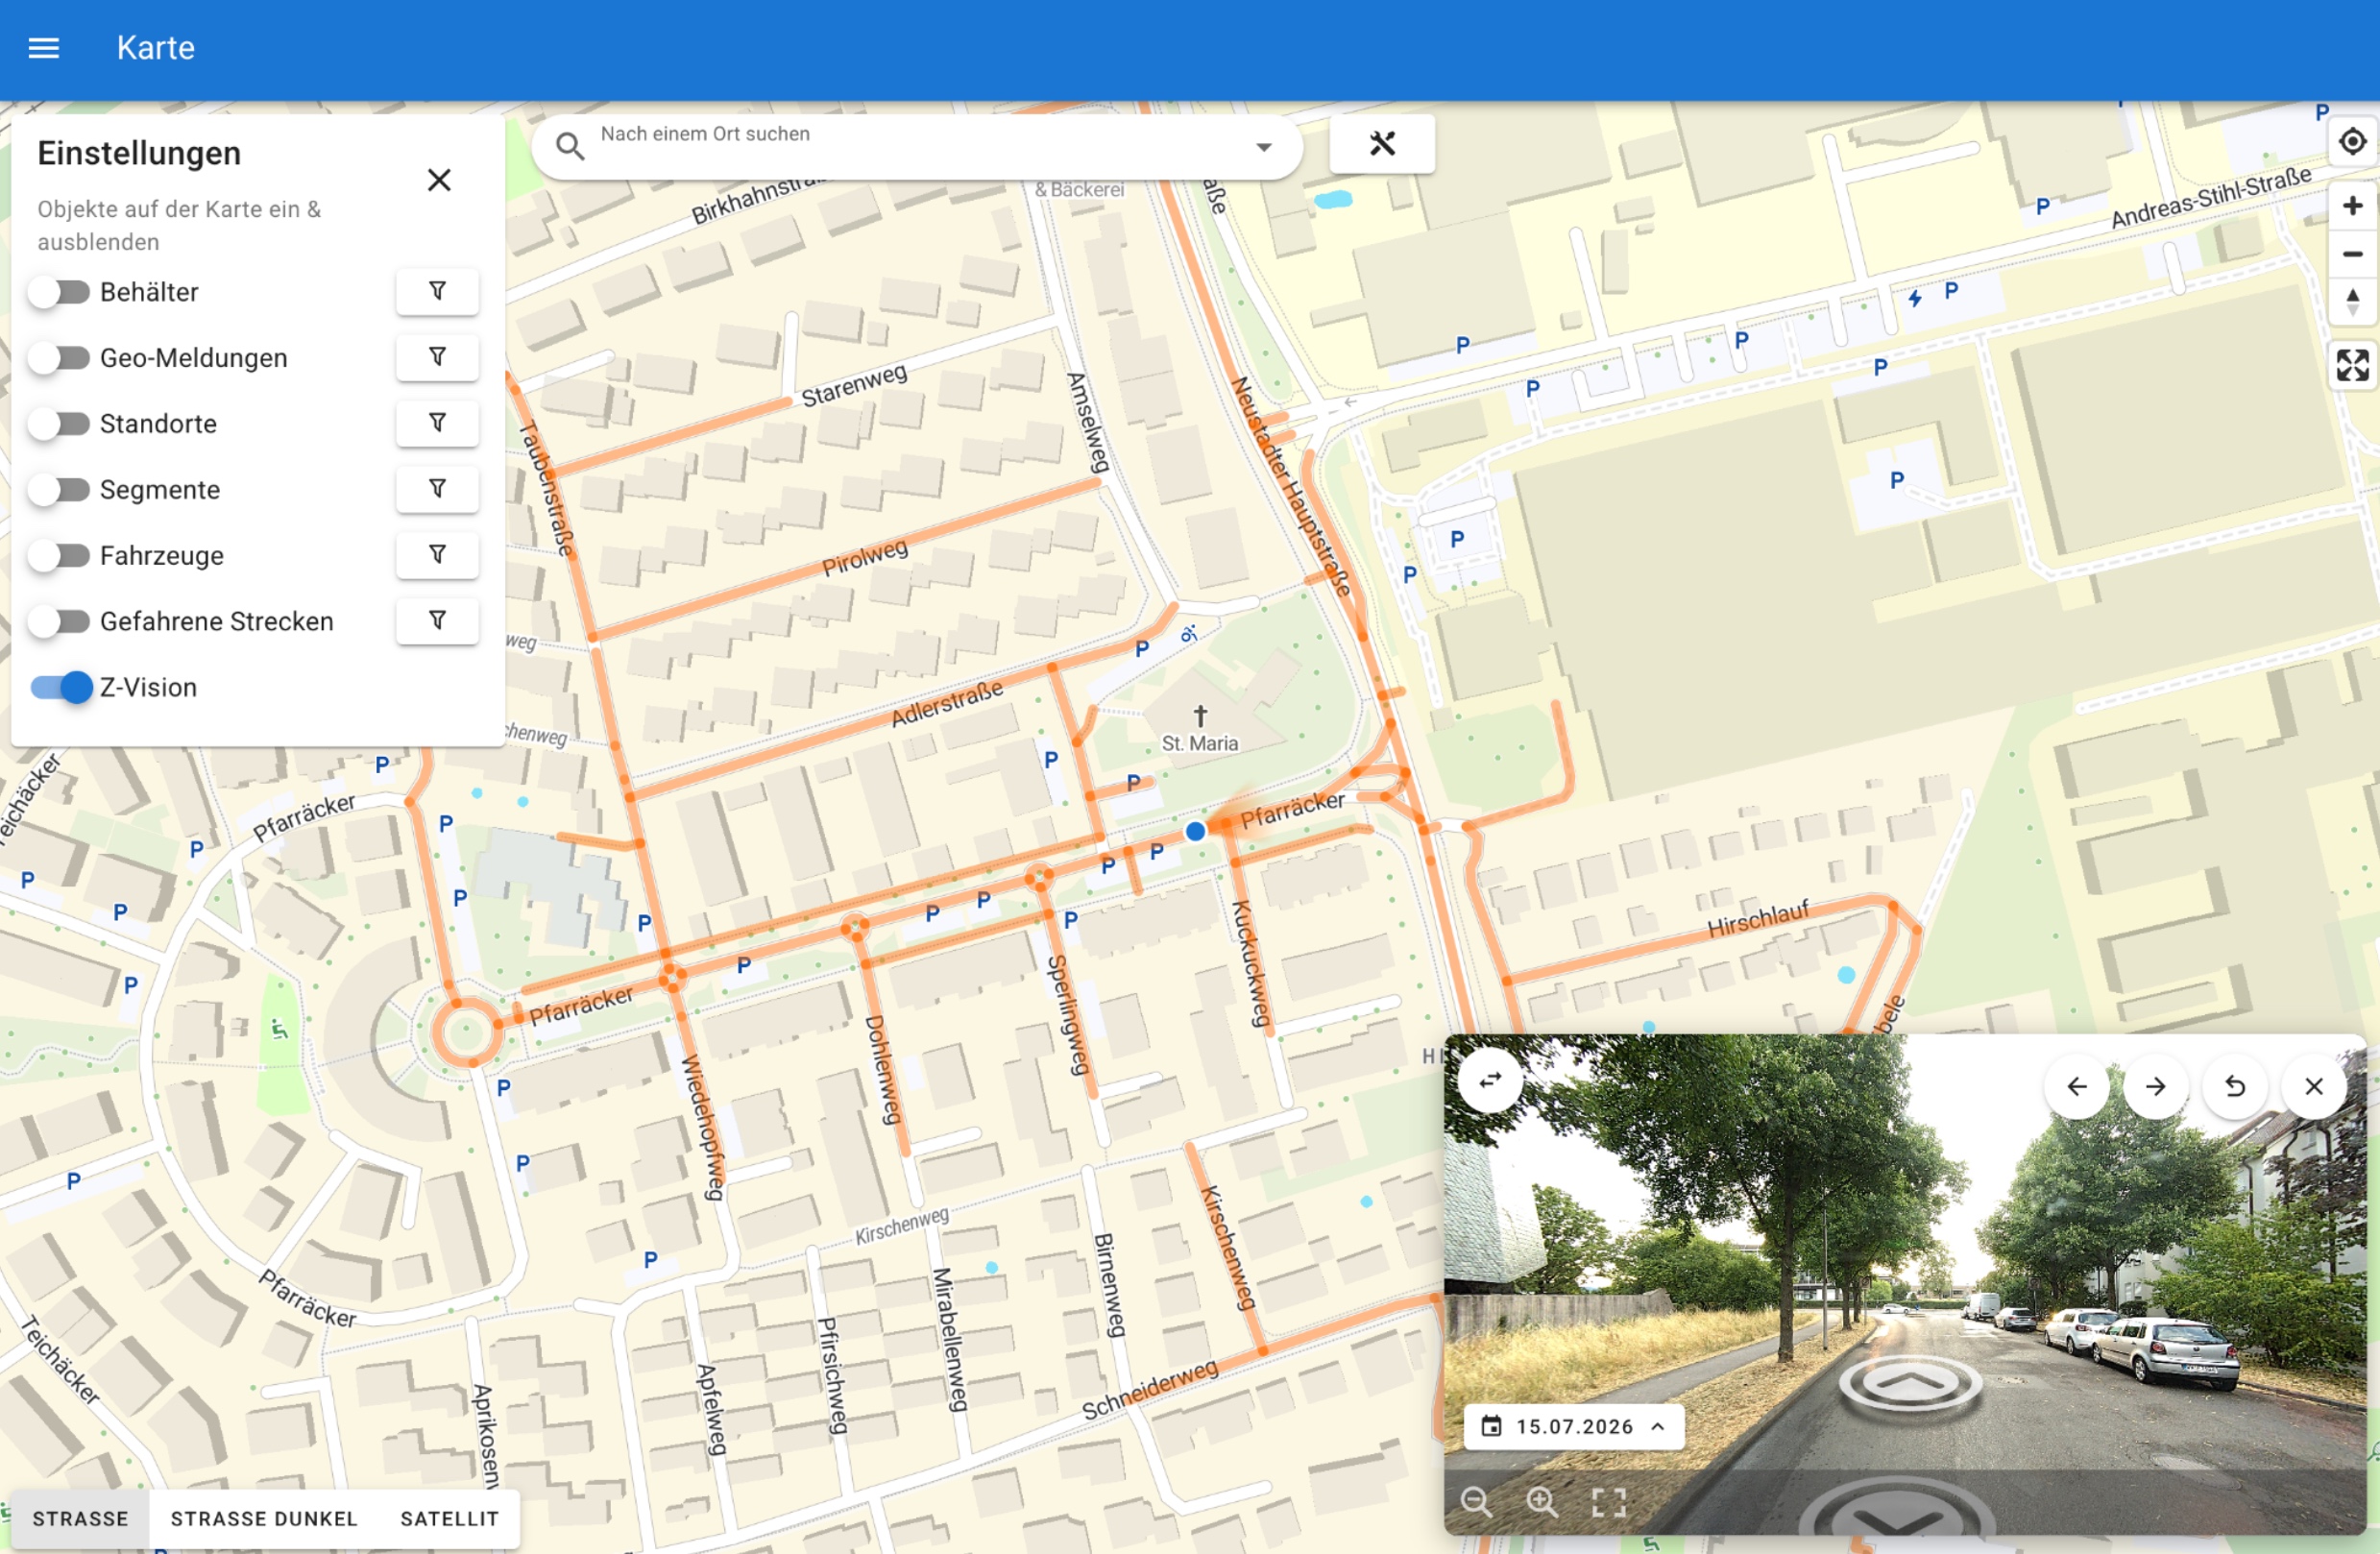Open the map tools wrench icon
The image size is (2380, 1554).
[x=1382, y=145]
